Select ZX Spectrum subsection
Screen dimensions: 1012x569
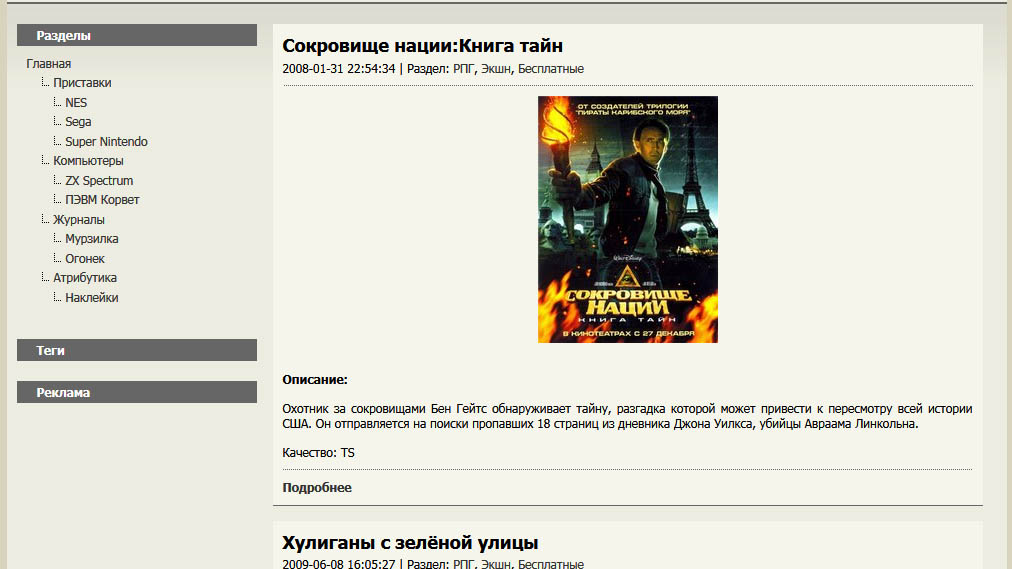point(99,181)
